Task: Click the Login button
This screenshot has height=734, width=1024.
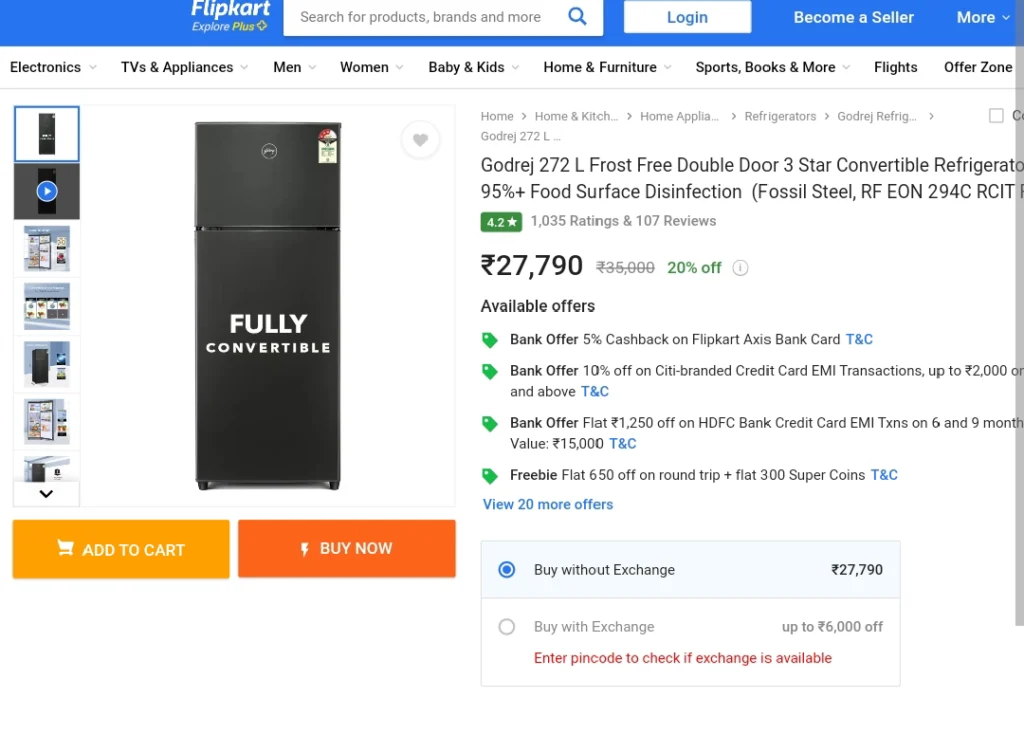Action: click(687, 17)
